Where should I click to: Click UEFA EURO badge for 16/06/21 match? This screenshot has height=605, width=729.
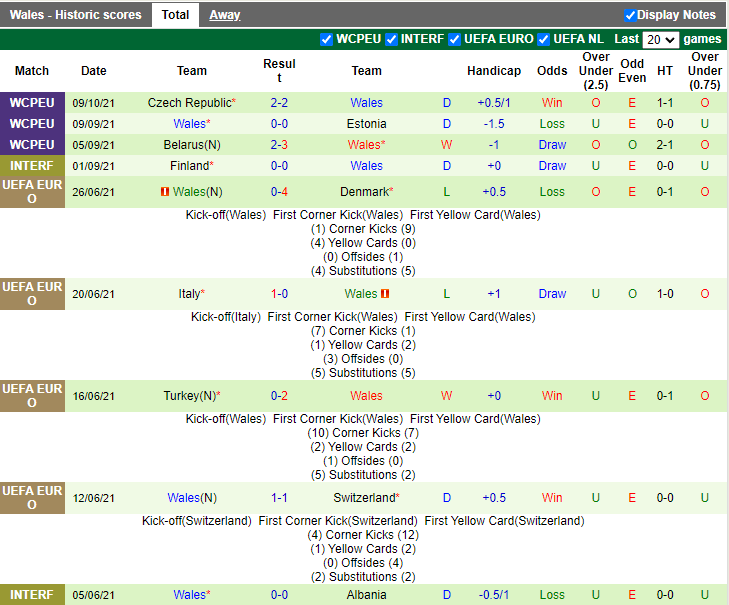point(32,396)
